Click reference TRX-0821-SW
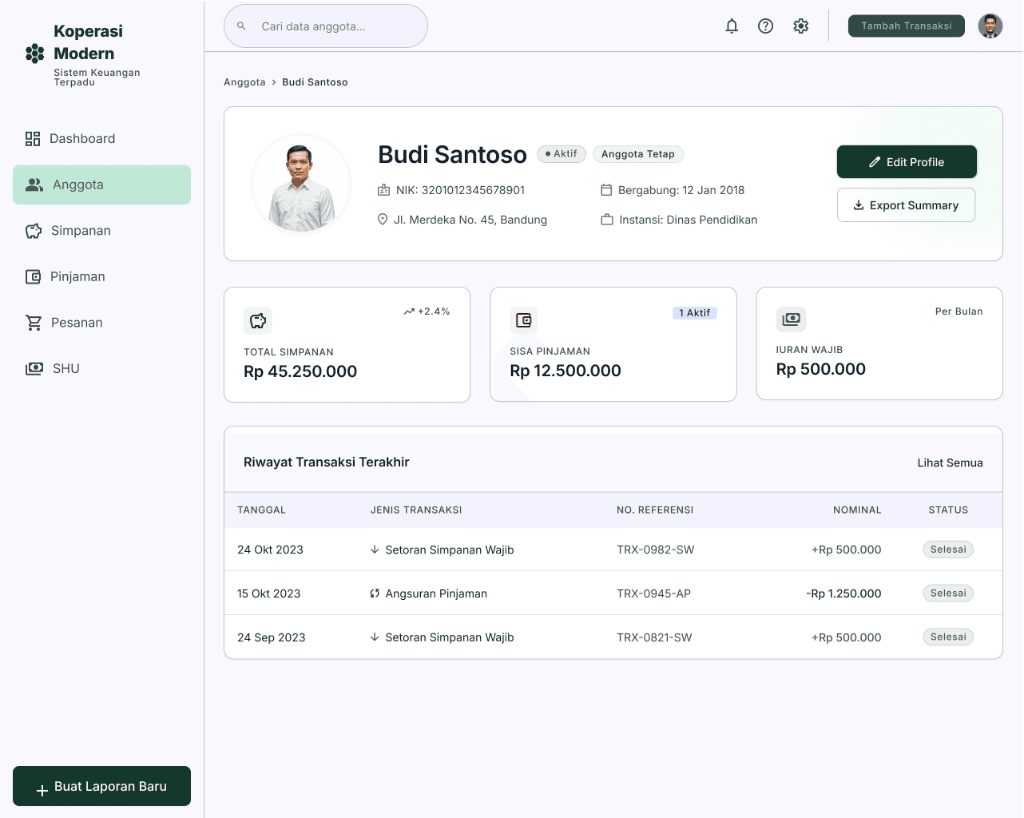 pos(654,637)
